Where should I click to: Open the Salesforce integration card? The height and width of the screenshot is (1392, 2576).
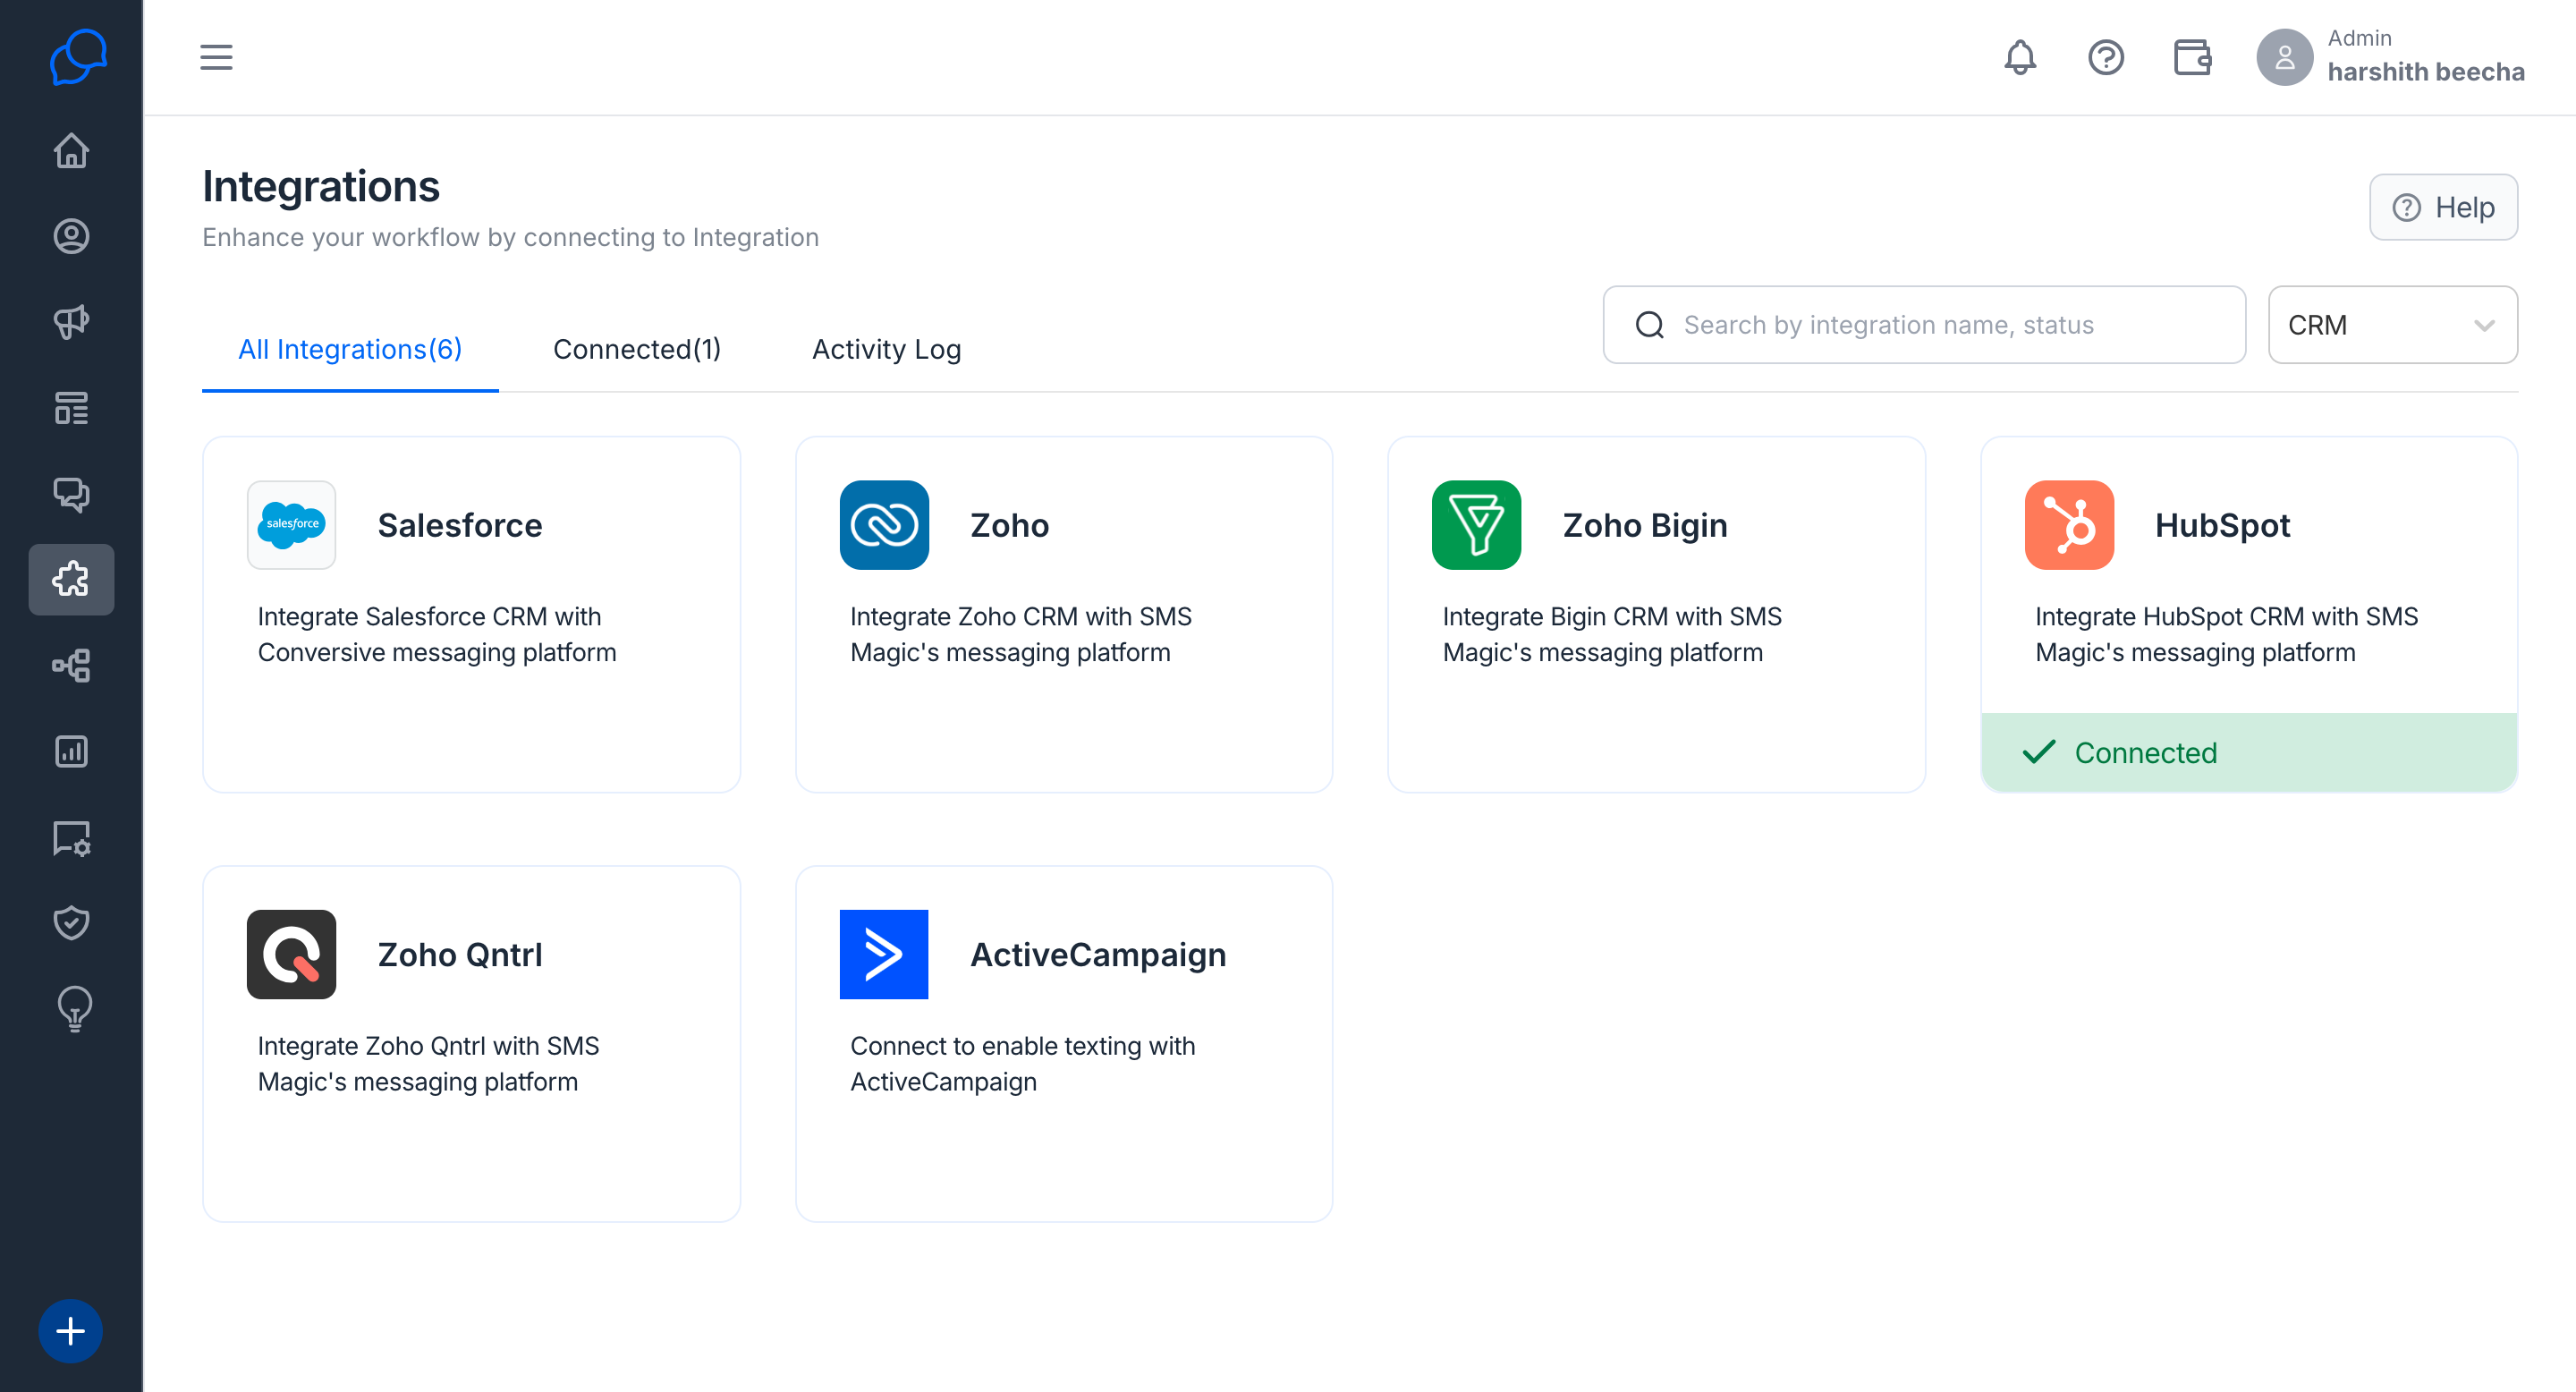471,614
